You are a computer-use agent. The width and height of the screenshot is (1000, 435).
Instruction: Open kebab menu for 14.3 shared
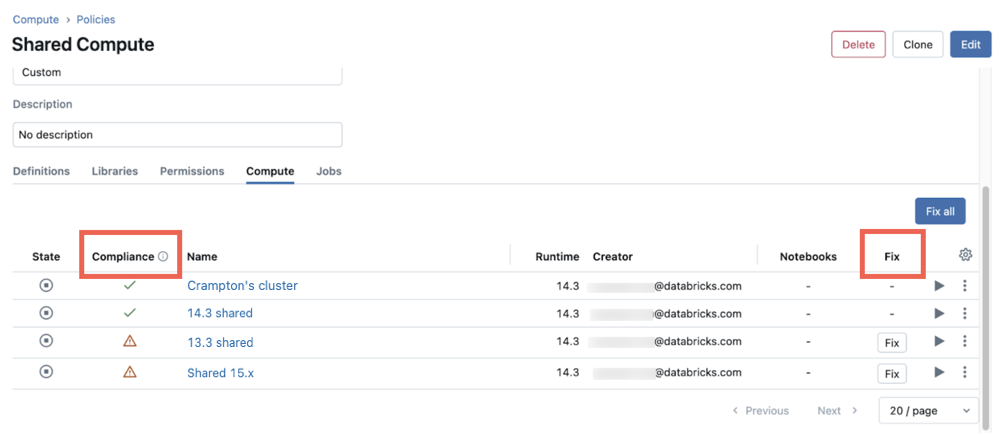[964, 314]
